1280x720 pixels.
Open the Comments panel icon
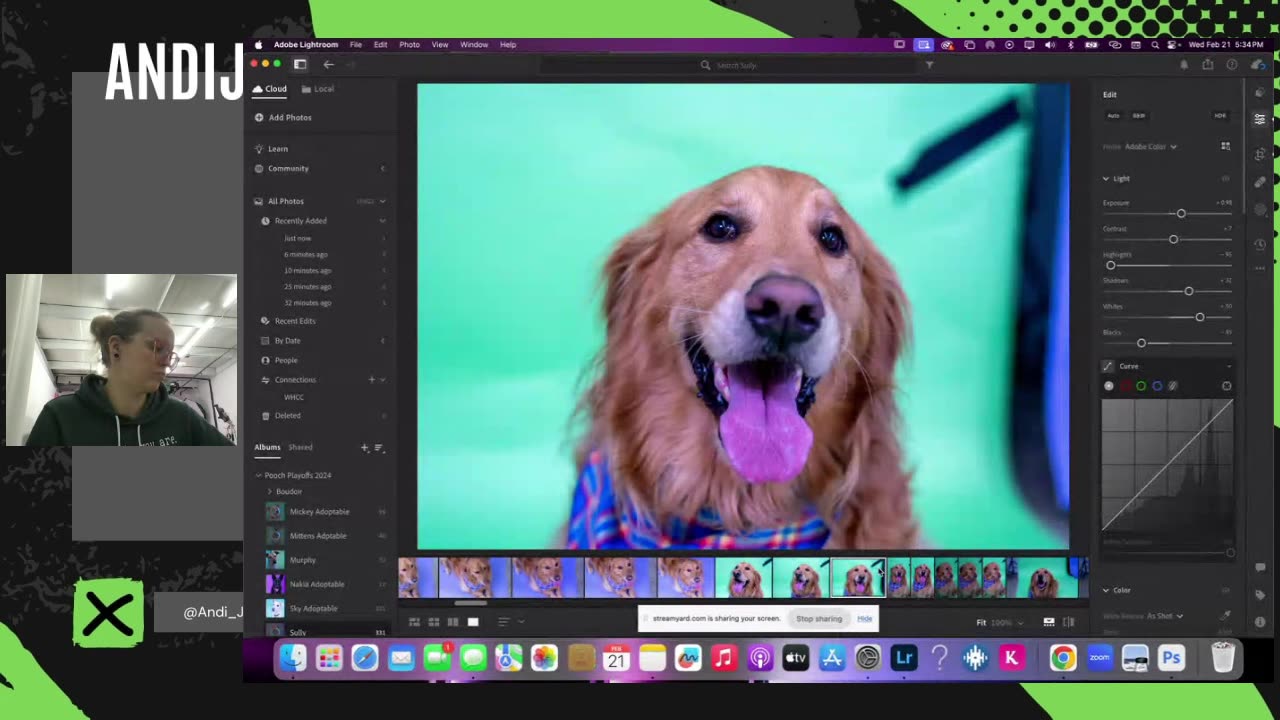[x=1260, y=568]
